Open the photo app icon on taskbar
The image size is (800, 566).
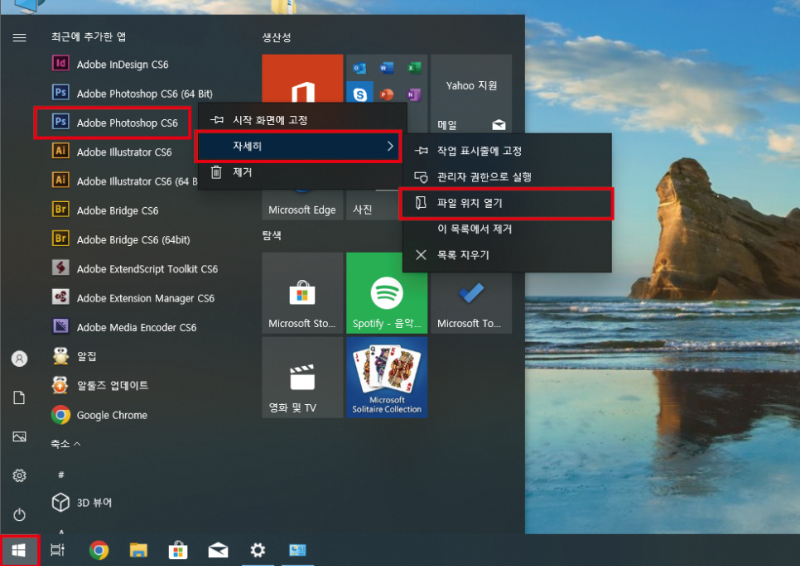(x=297, y=550)
